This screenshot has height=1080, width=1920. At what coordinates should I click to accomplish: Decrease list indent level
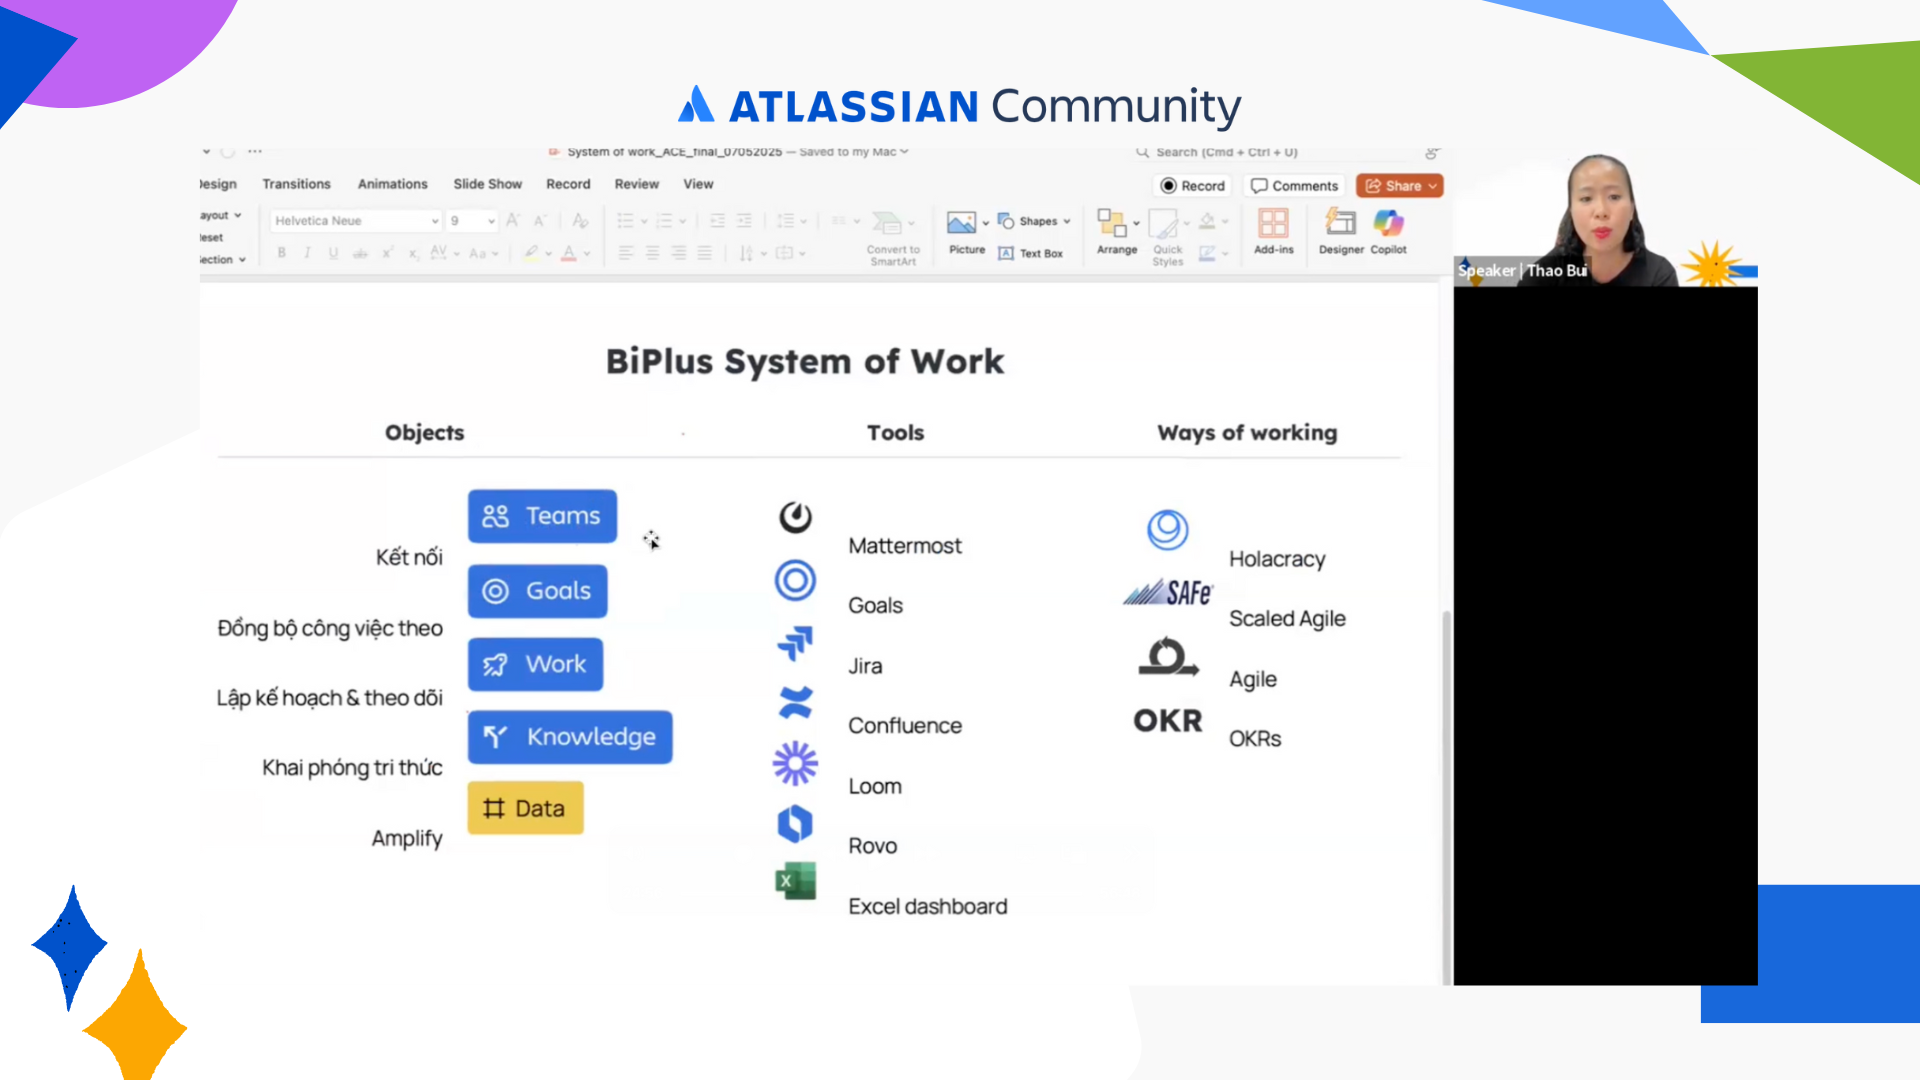click(717, 220)
